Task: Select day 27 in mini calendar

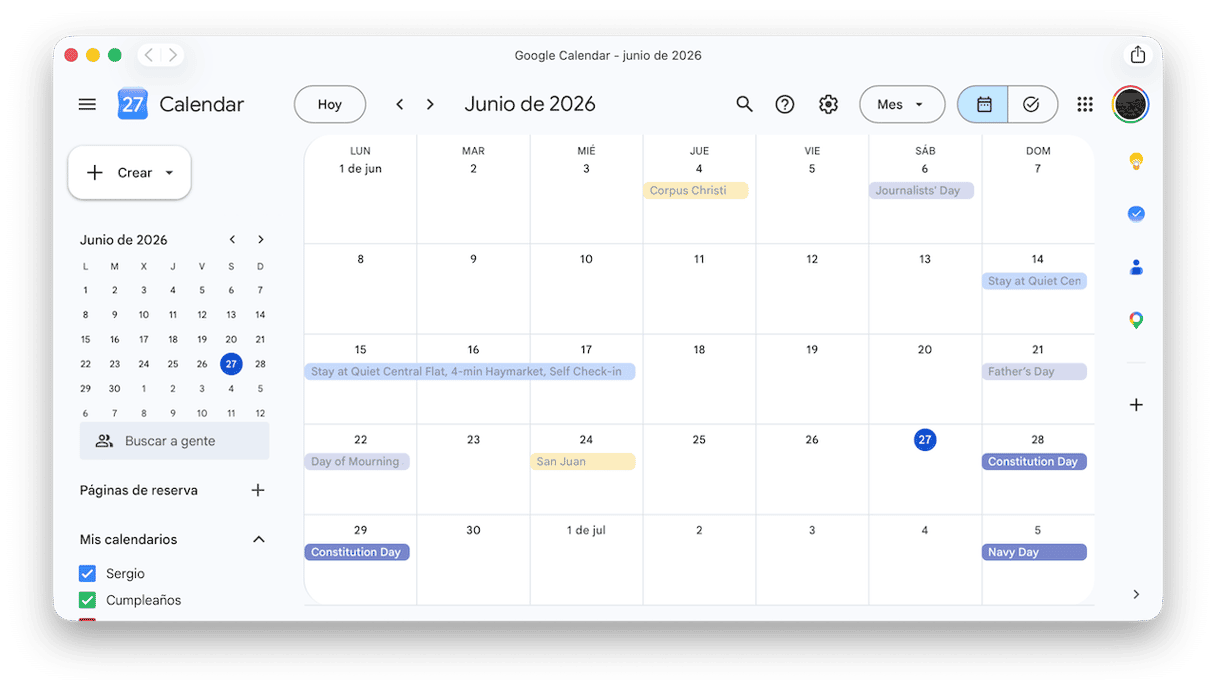Action: click(x=231, y=364)
